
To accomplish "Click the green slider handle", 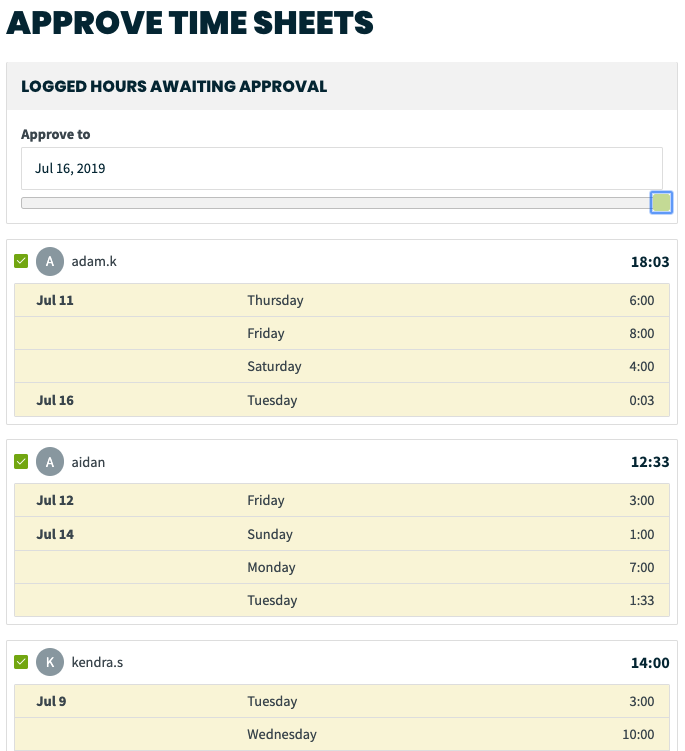I will point(661,203).
